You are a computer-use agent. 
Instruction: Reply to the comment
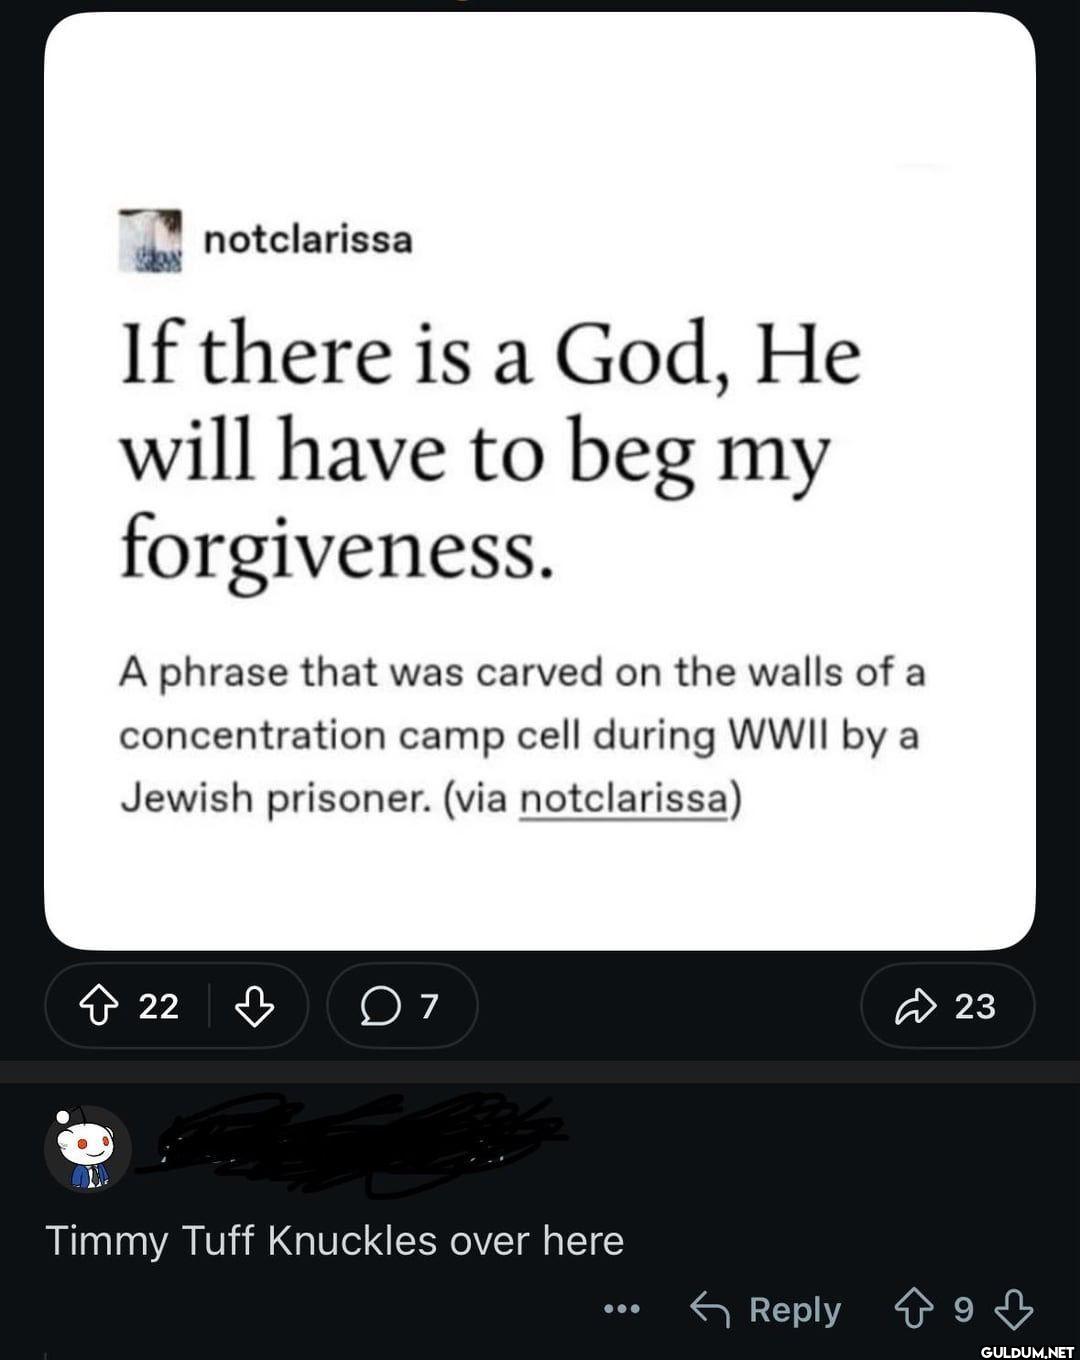tap(767, 1309)
